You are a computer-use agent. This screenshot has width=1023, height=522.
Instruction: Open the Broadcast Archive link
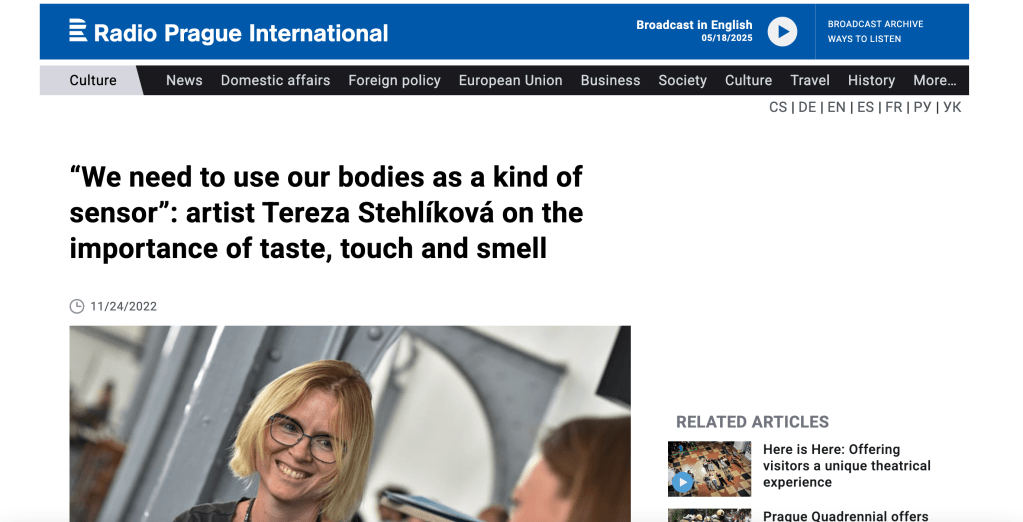click(876, 24)
